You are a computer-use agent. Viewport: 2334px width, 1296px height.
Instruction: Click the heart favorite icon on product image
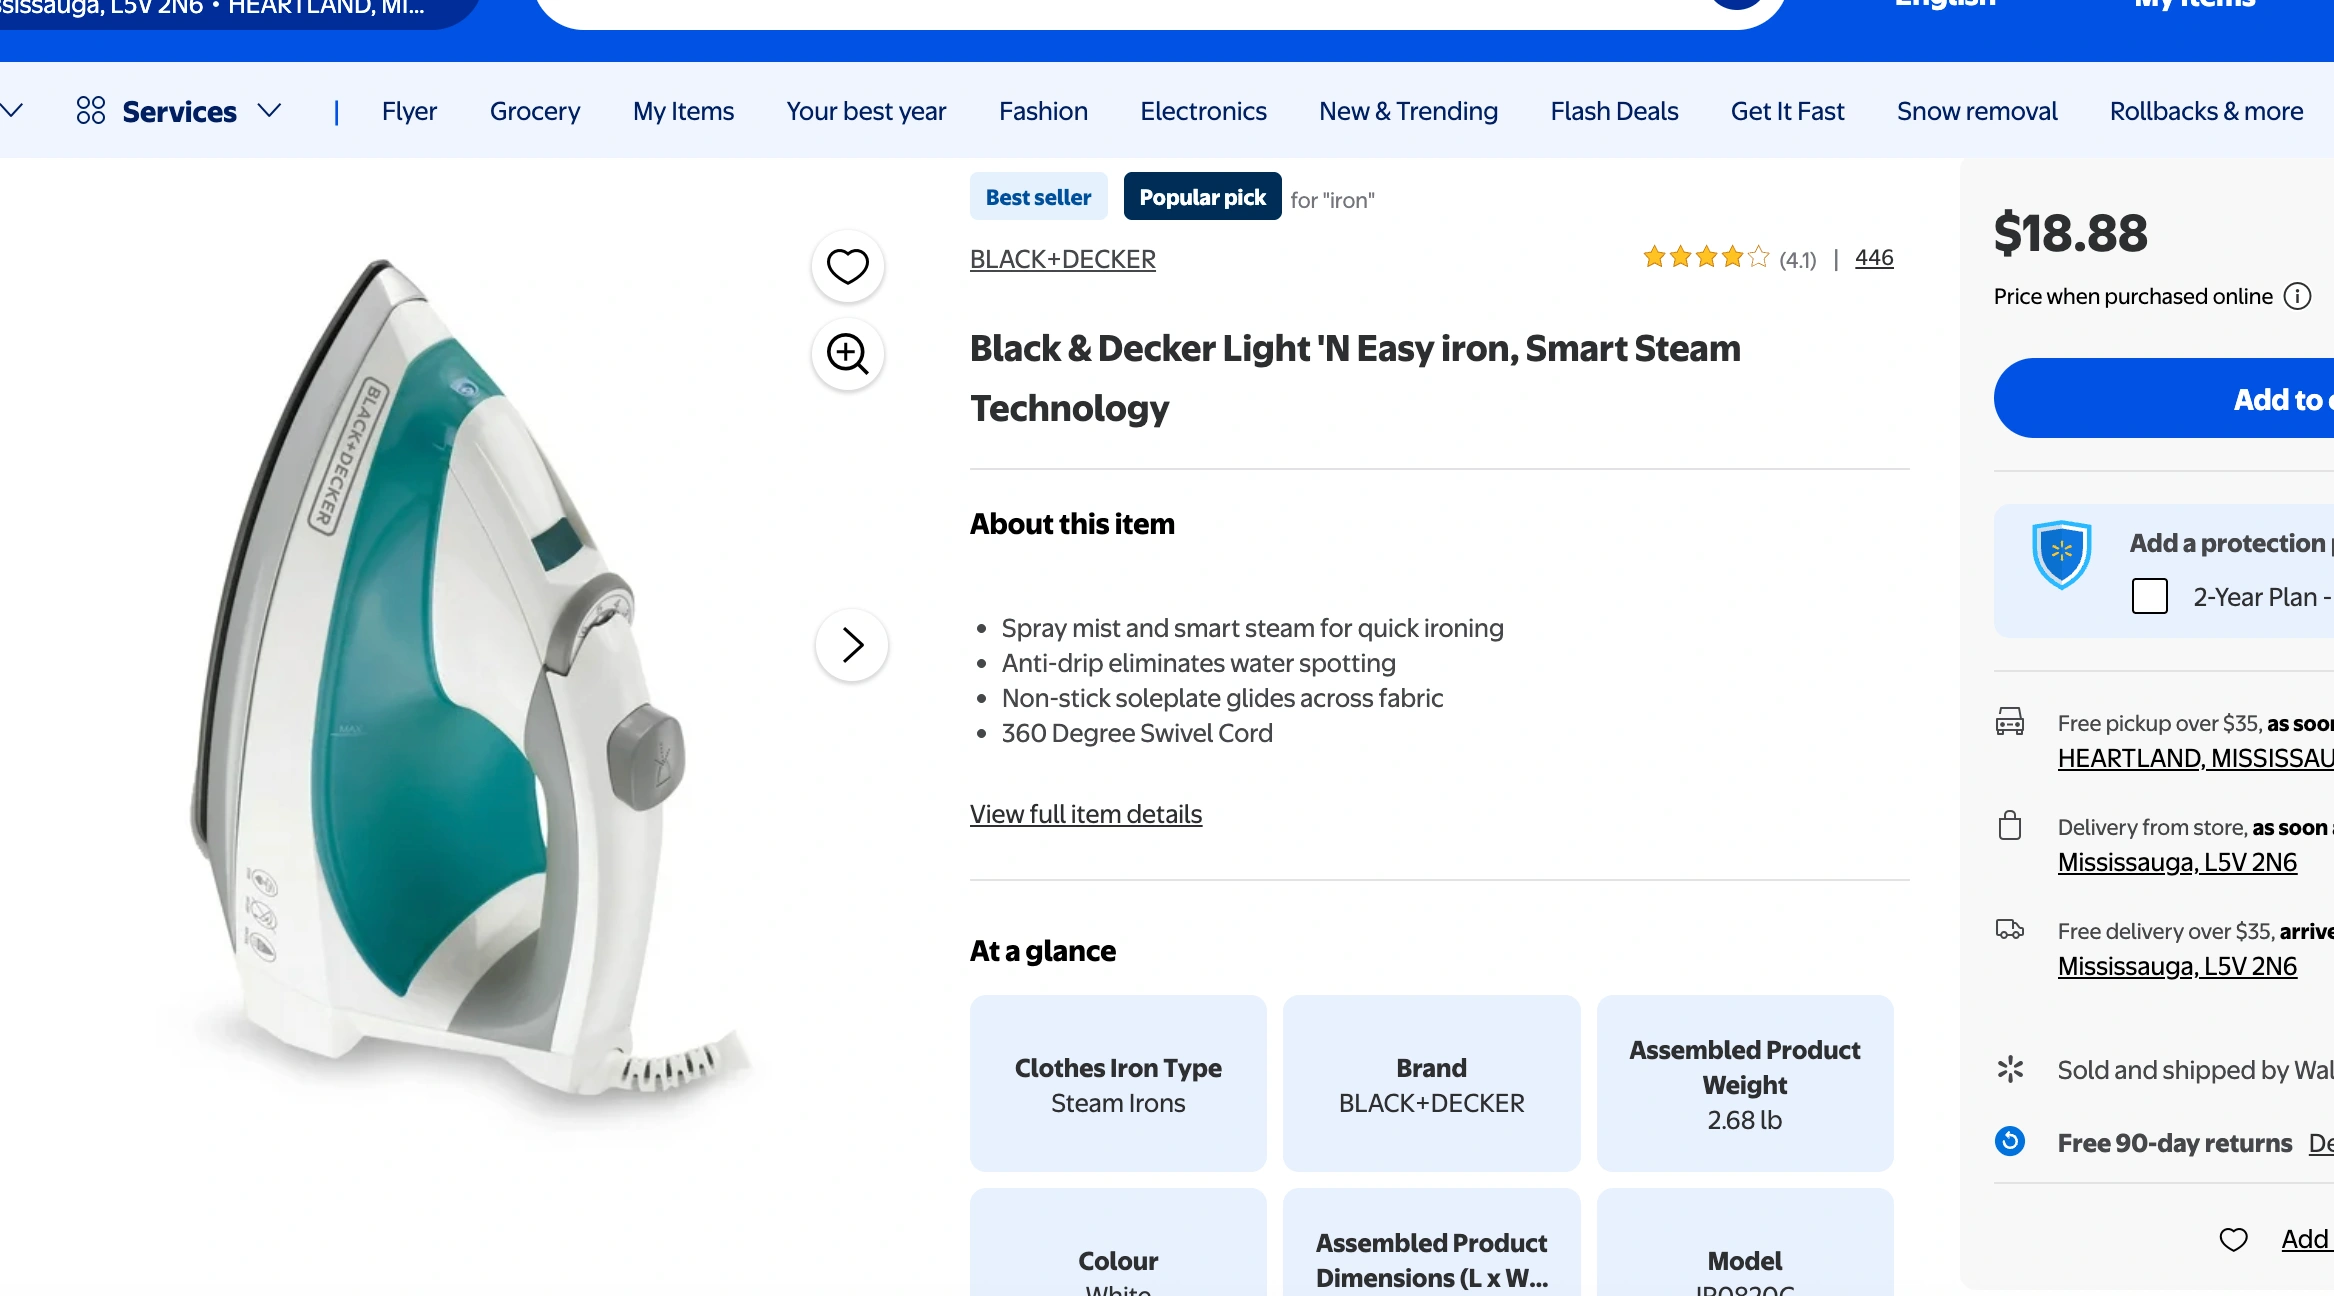pos(847,266)
